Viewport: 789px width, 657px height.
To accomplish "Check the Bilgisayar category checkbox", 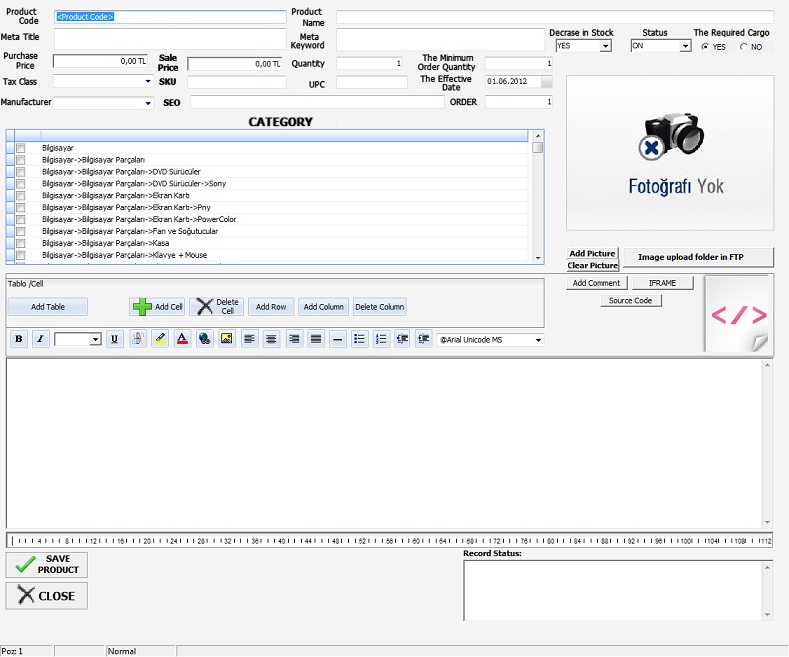I will [20, 148].
